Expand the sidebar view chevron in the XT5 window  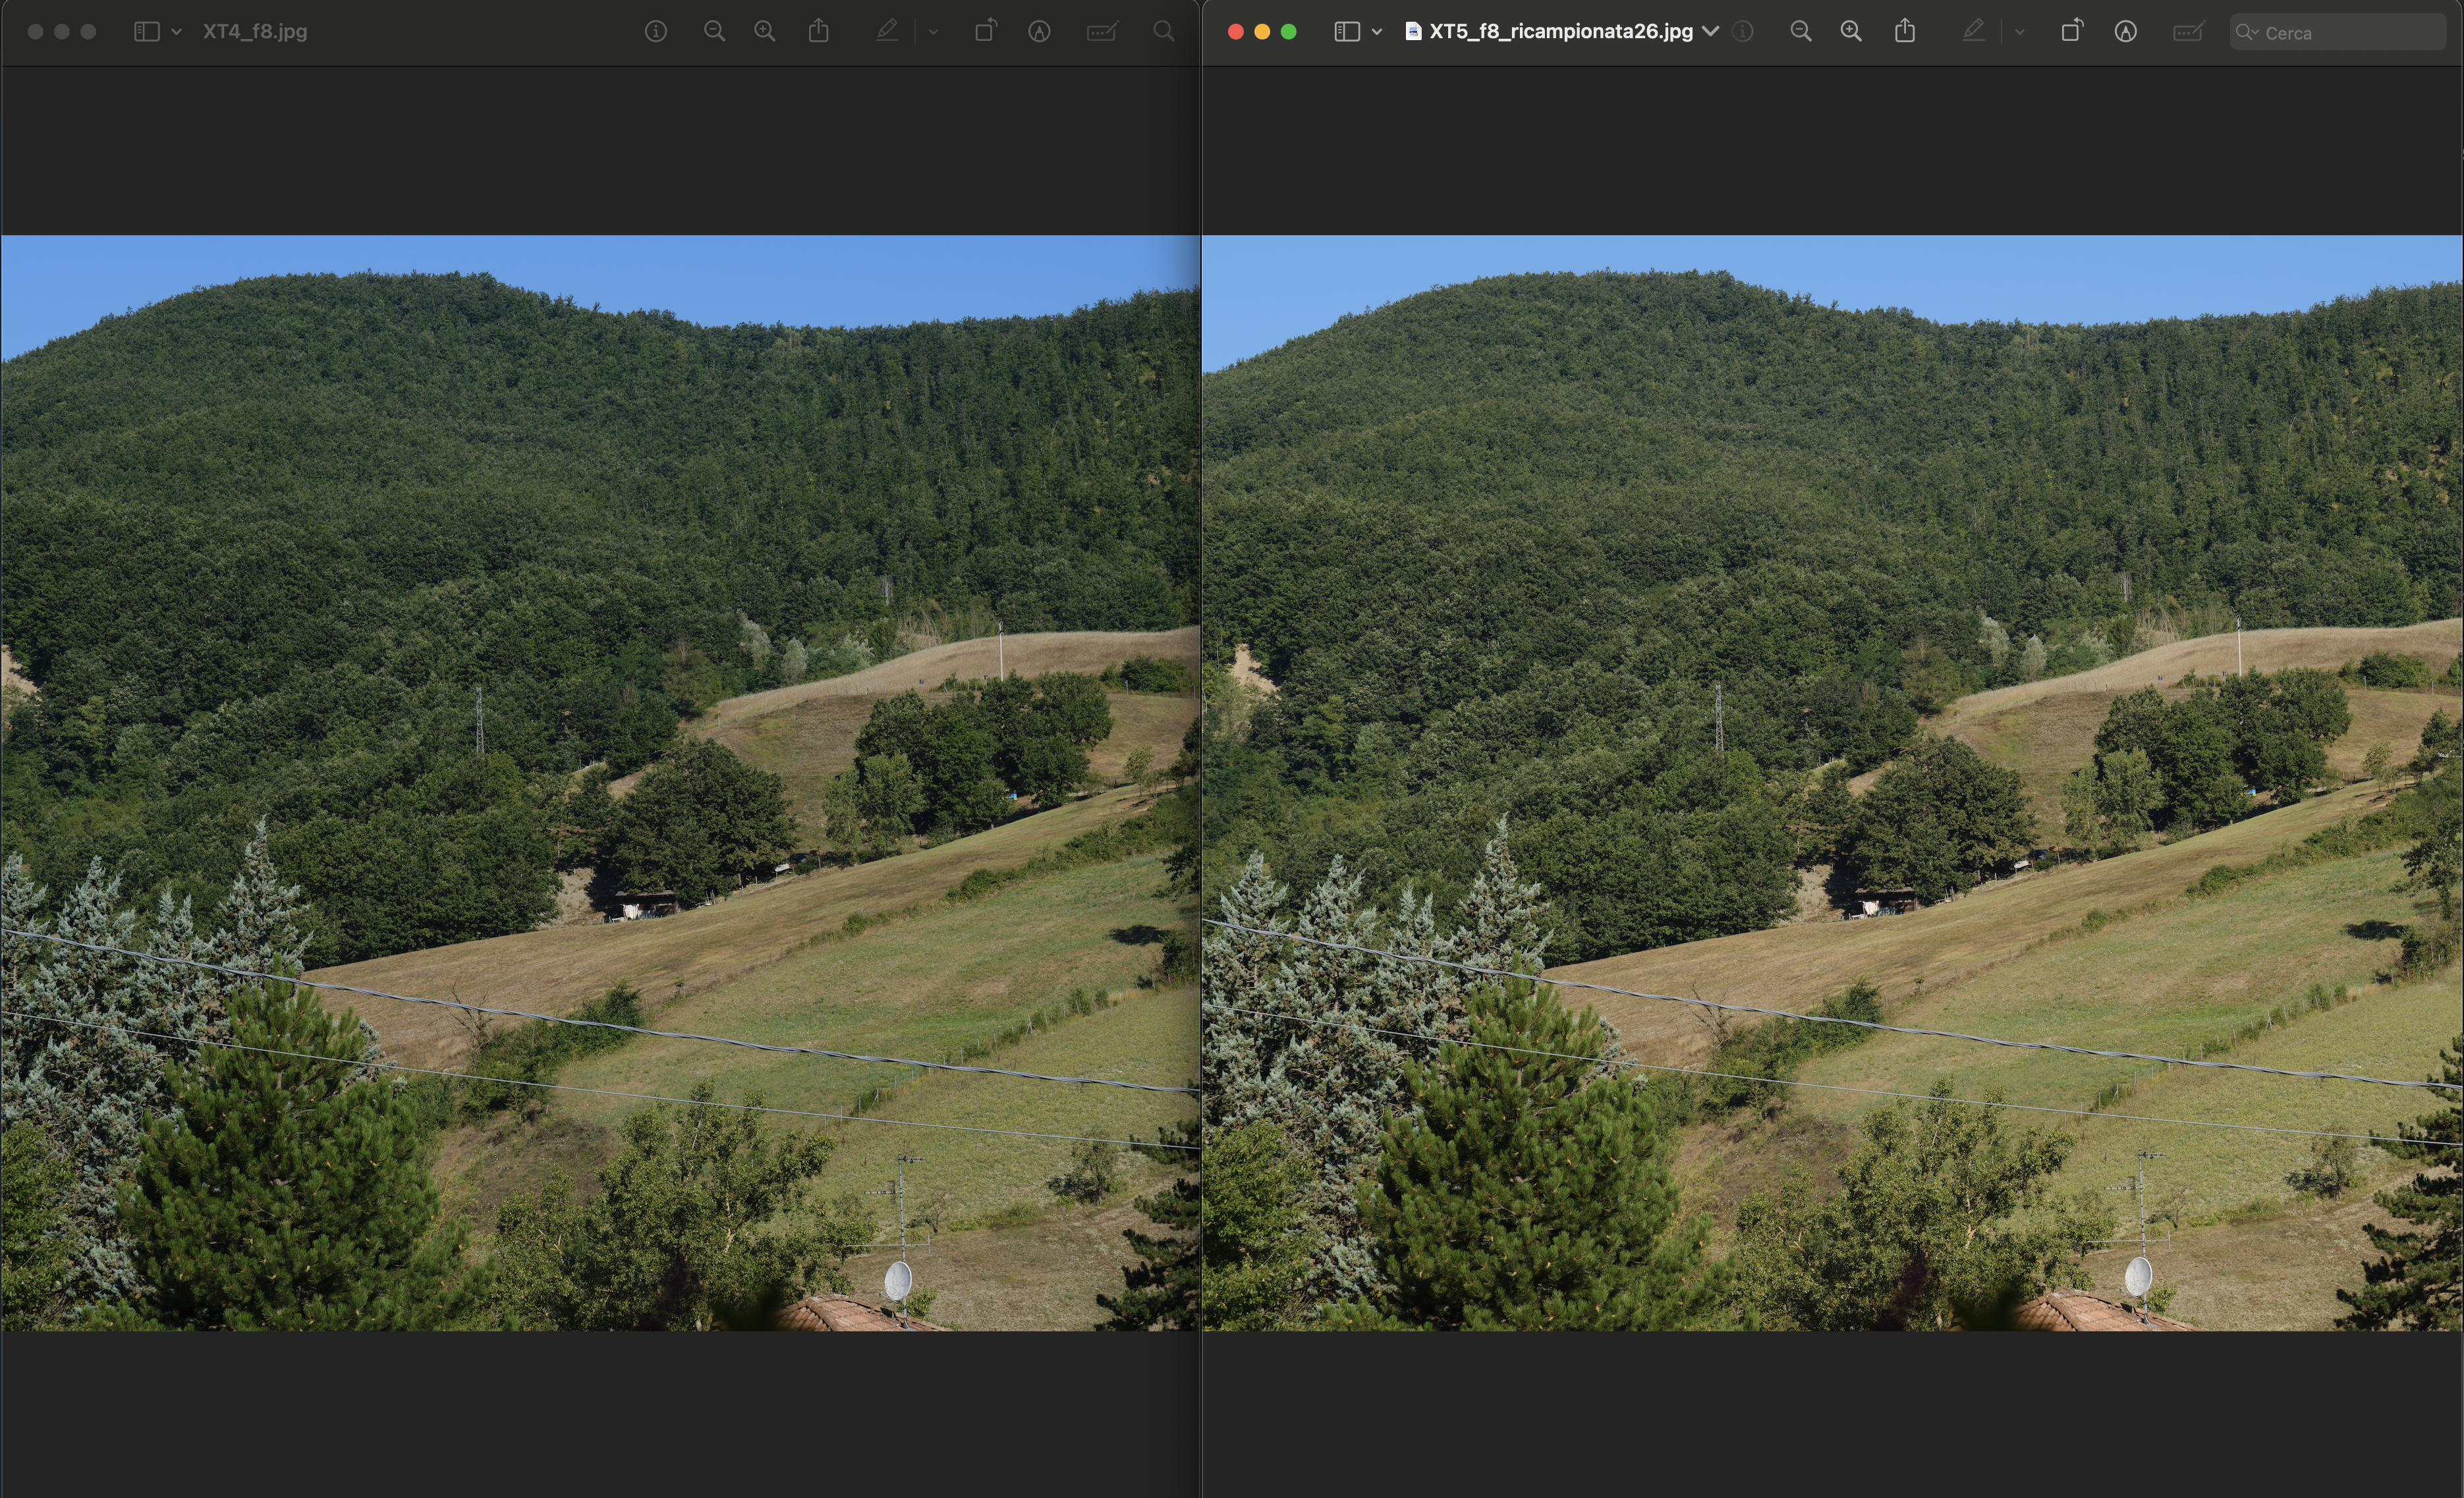pos(1377,32)
